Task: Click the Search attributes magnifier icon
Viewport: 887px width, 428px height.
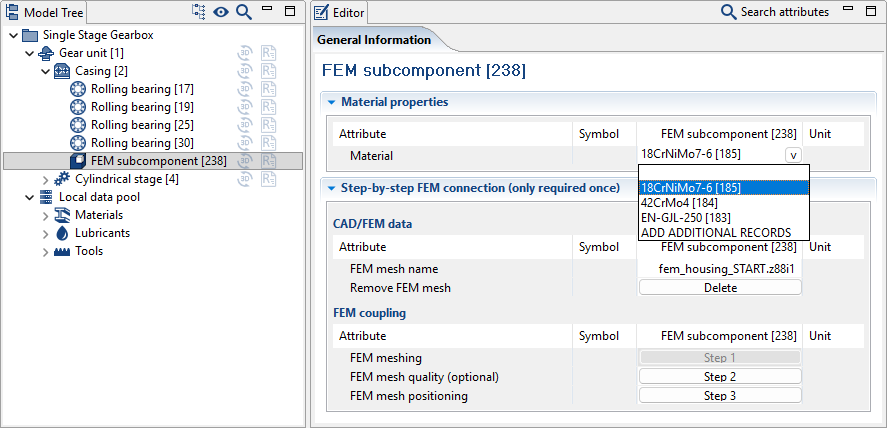Action: (729, 12)
